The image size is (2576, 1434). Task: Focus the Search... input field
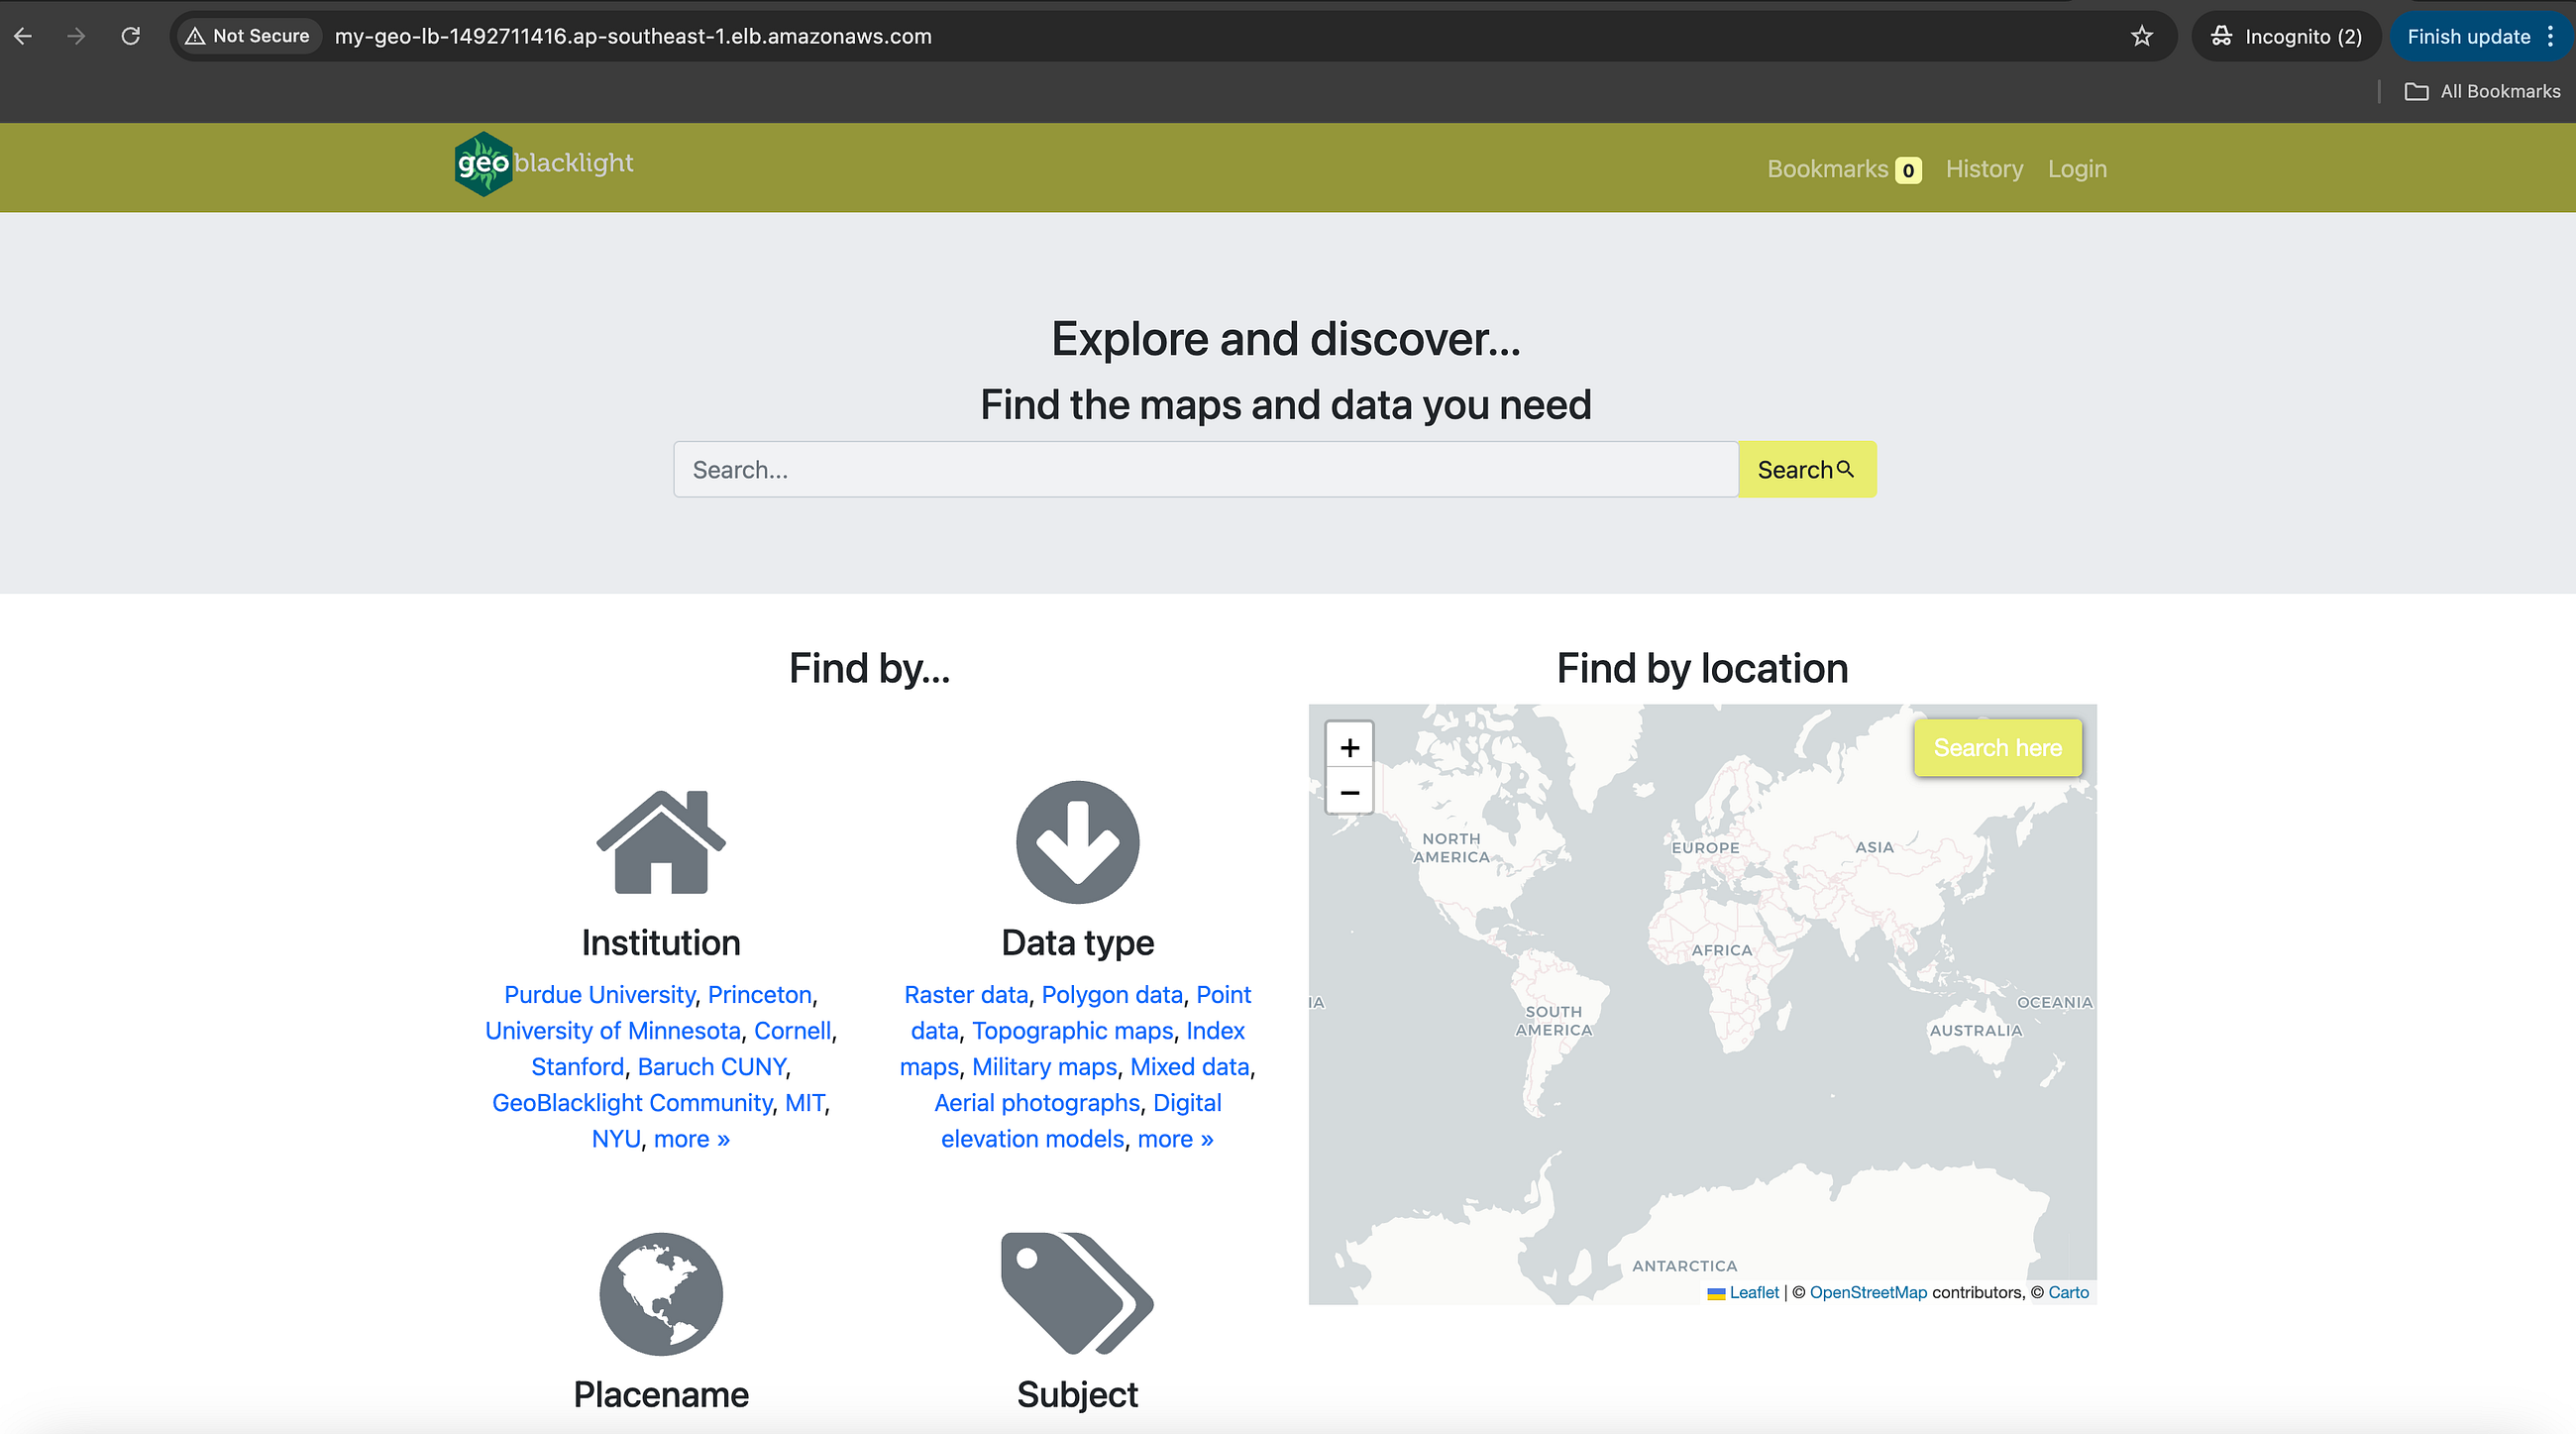tap(1205, 469)
